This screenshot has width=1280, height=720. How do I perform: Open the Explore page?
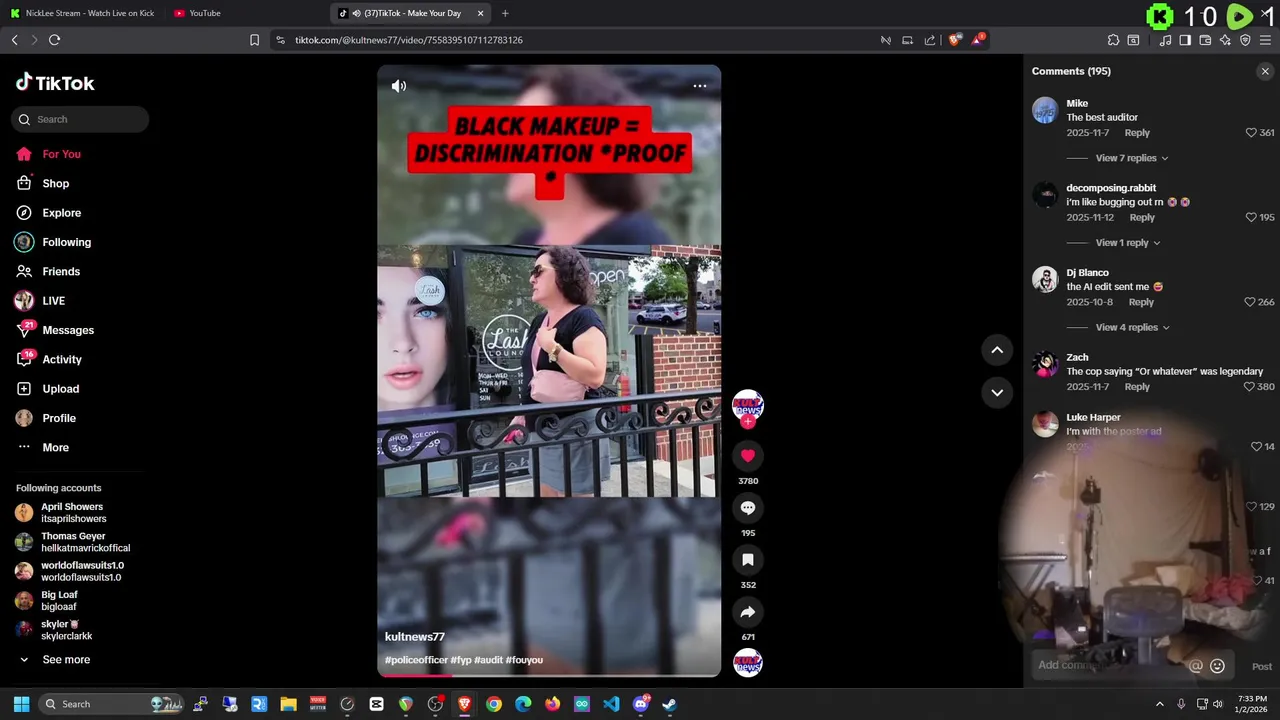61,213
